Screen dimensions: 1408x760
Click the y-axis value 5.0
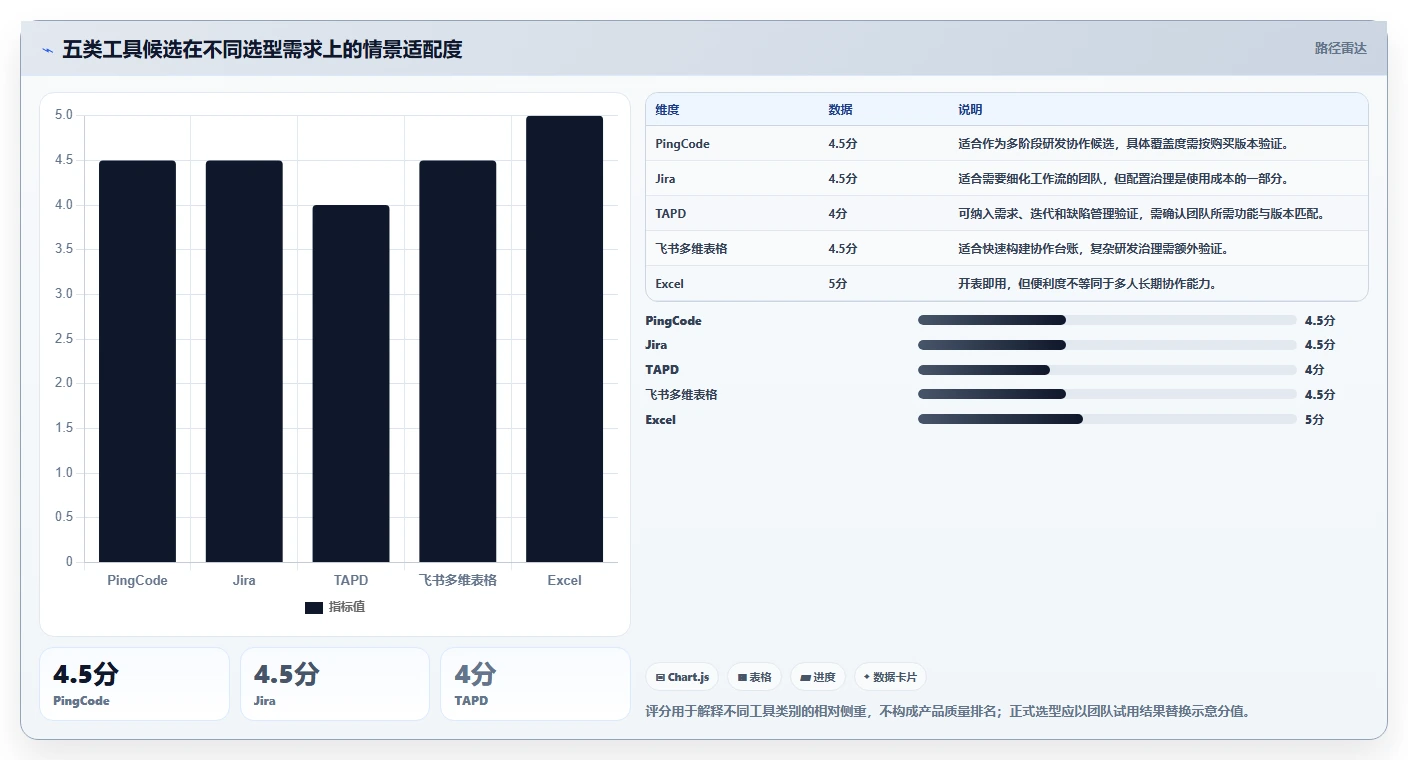pos(63,115)
